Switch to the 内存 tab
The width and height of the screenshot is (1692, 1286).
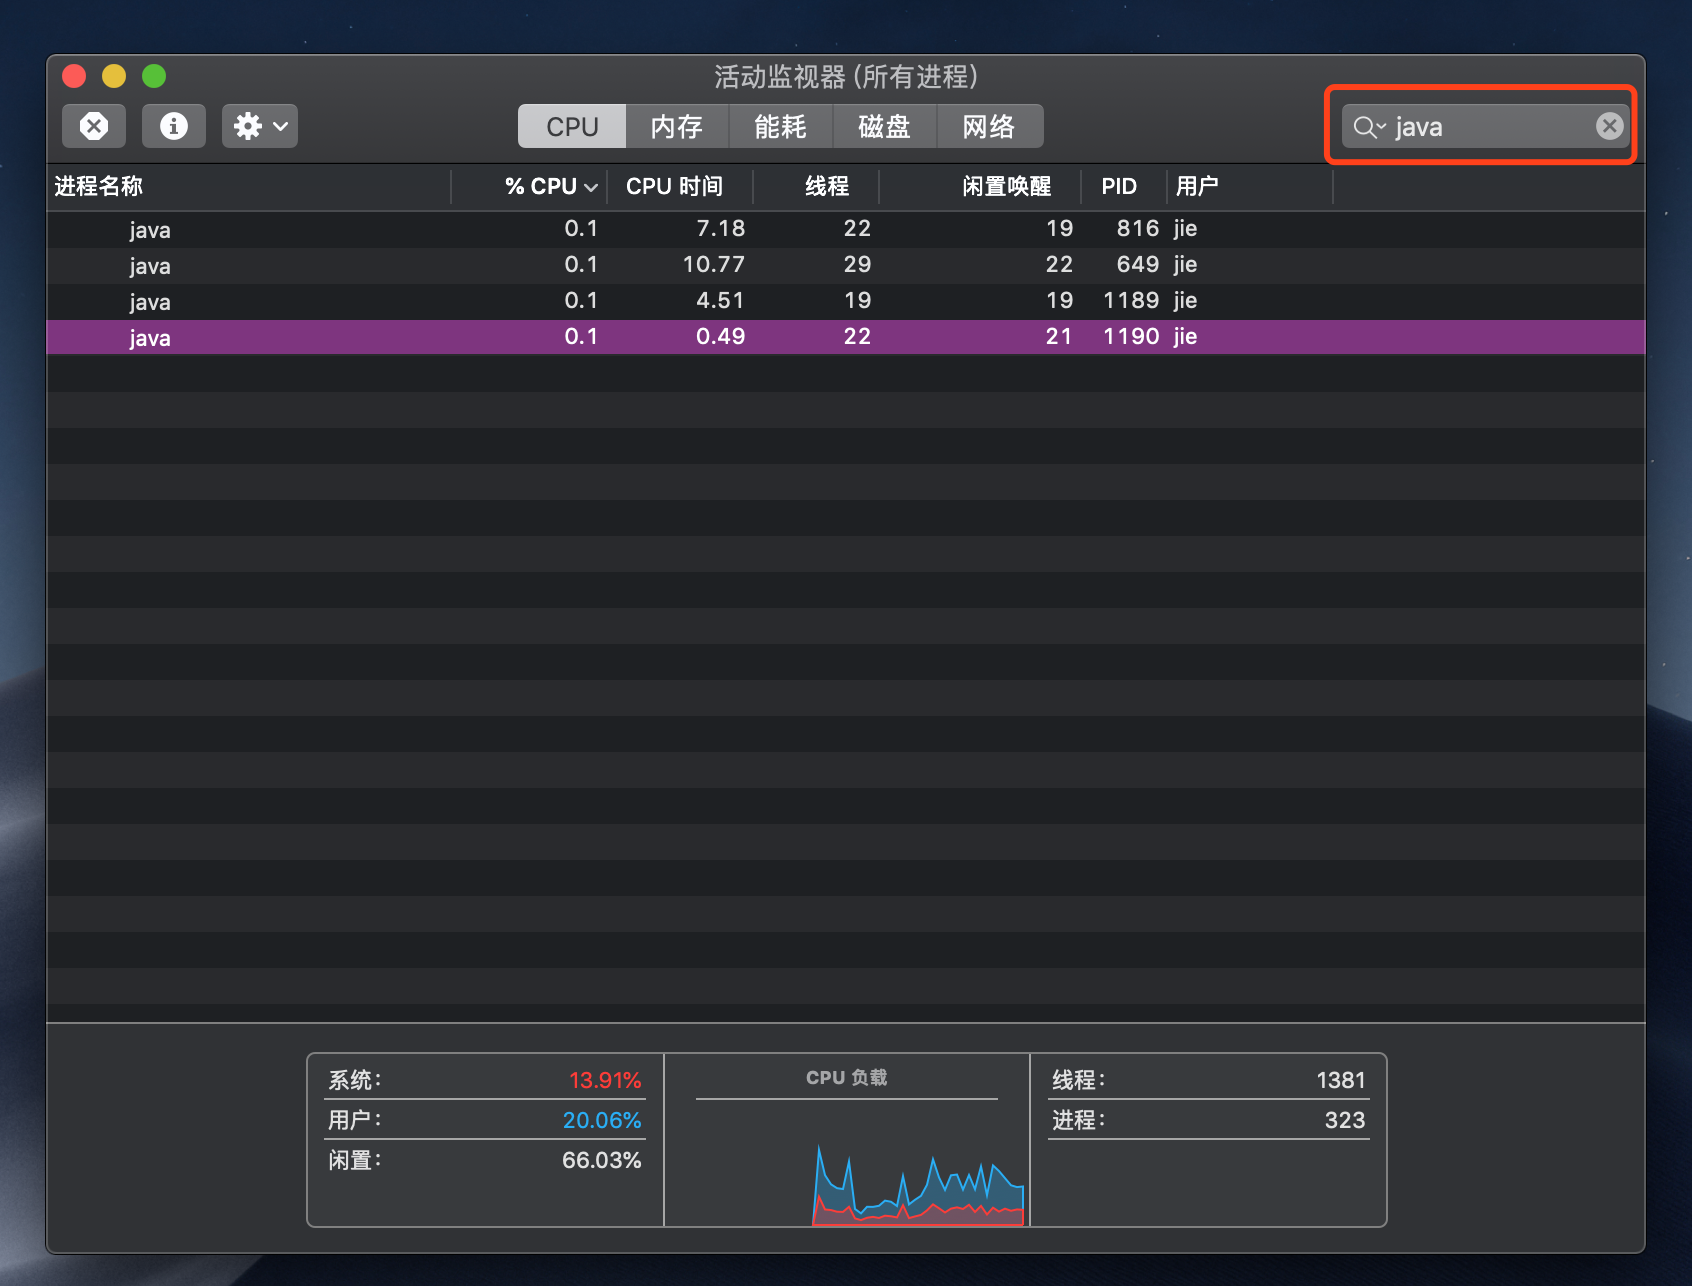point(676,126)
